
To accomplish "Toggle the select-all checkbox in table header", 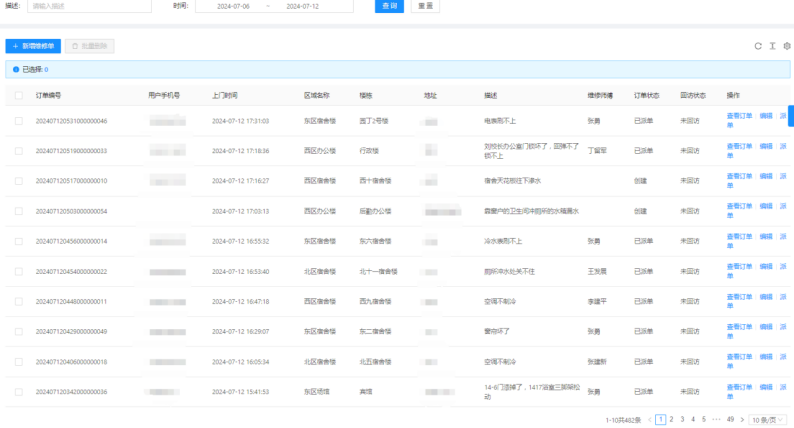I will coord(19,96).
